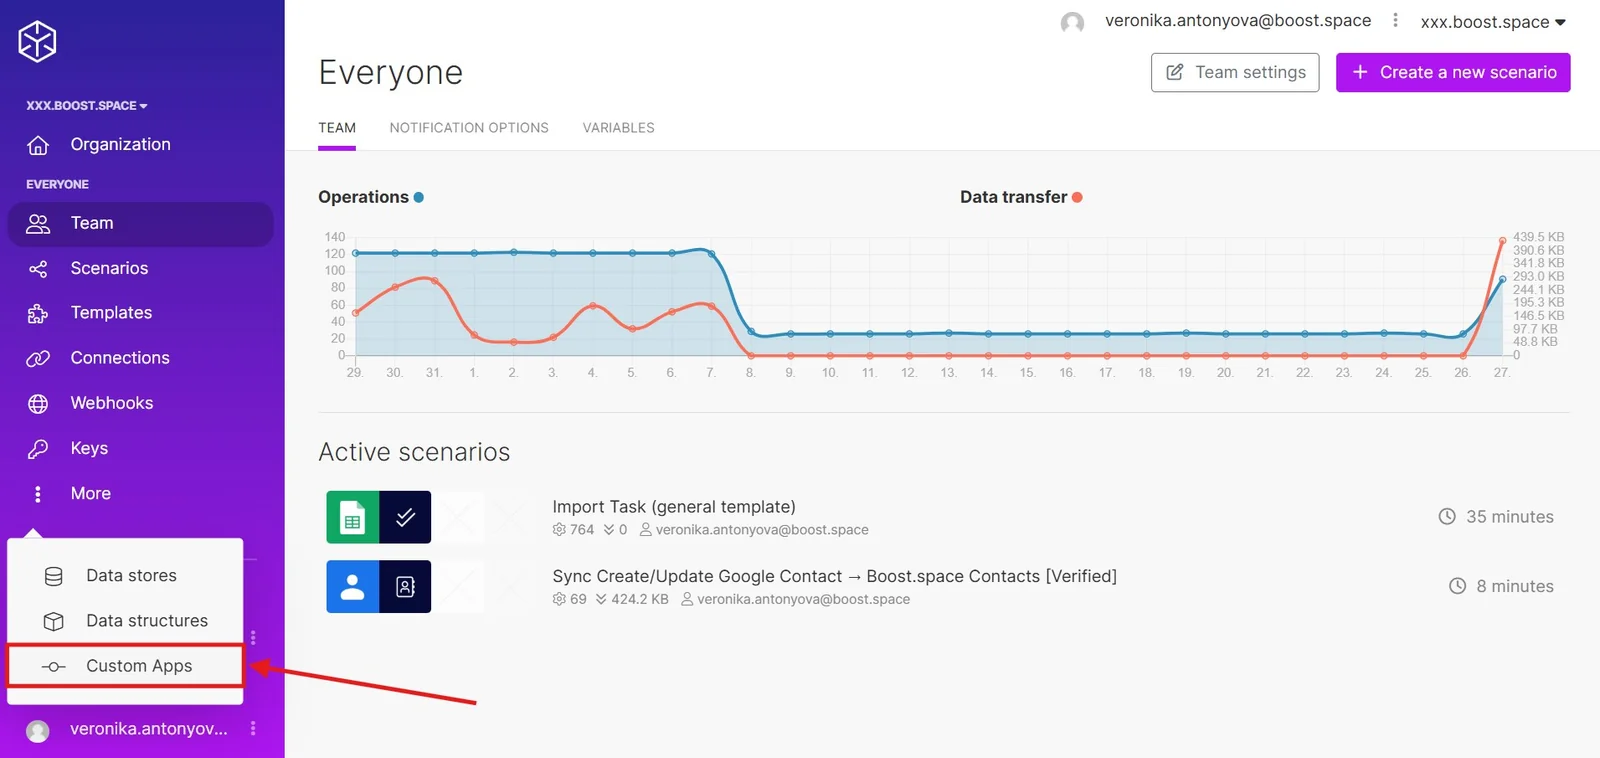
Task: Click the Data structures cube icon
Action: pyautogui.click(x=54, y=621)
